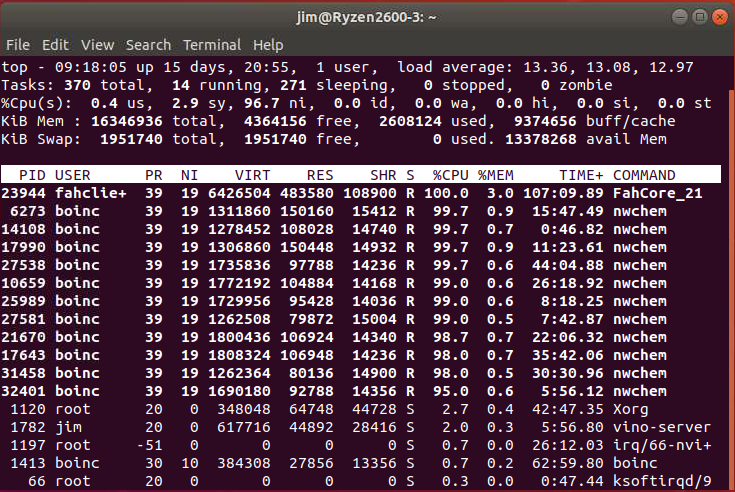735x492 pixels.
Task: Click the 95.0 CPU value
Action: click(450, 391)
